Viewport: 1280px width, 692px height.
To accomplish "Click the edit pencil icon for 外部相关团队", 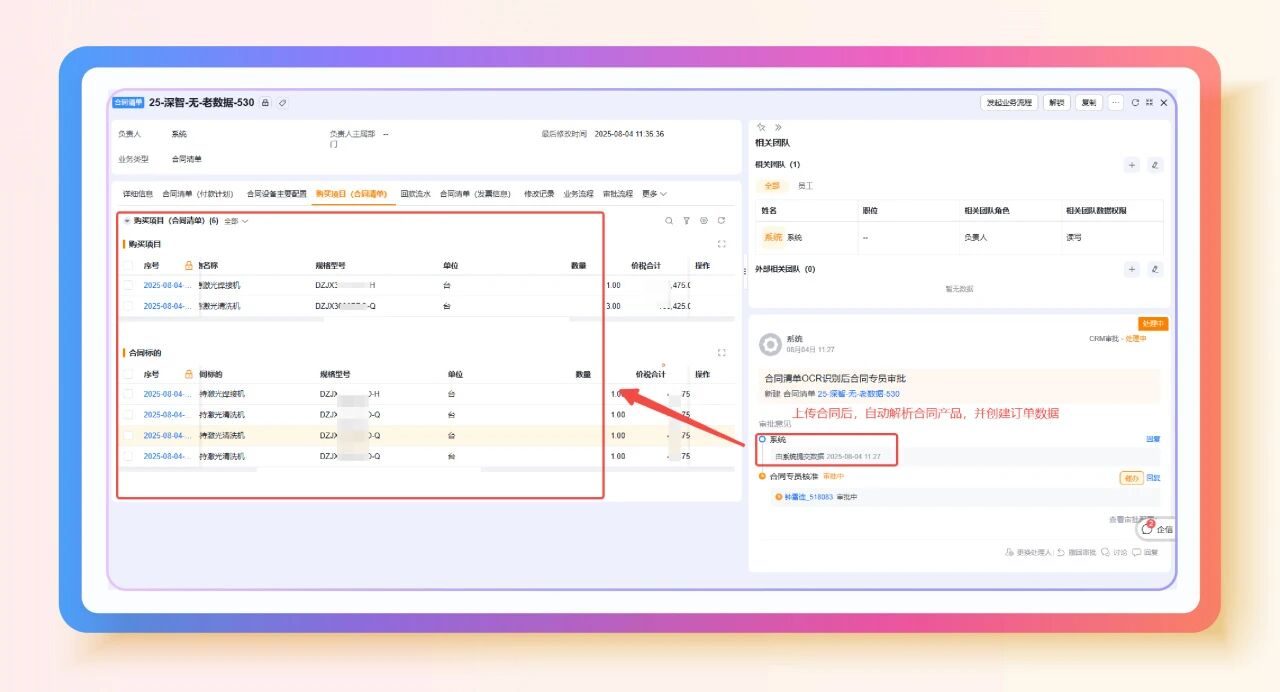I will pyautogui.click(x=1155, y=269).
